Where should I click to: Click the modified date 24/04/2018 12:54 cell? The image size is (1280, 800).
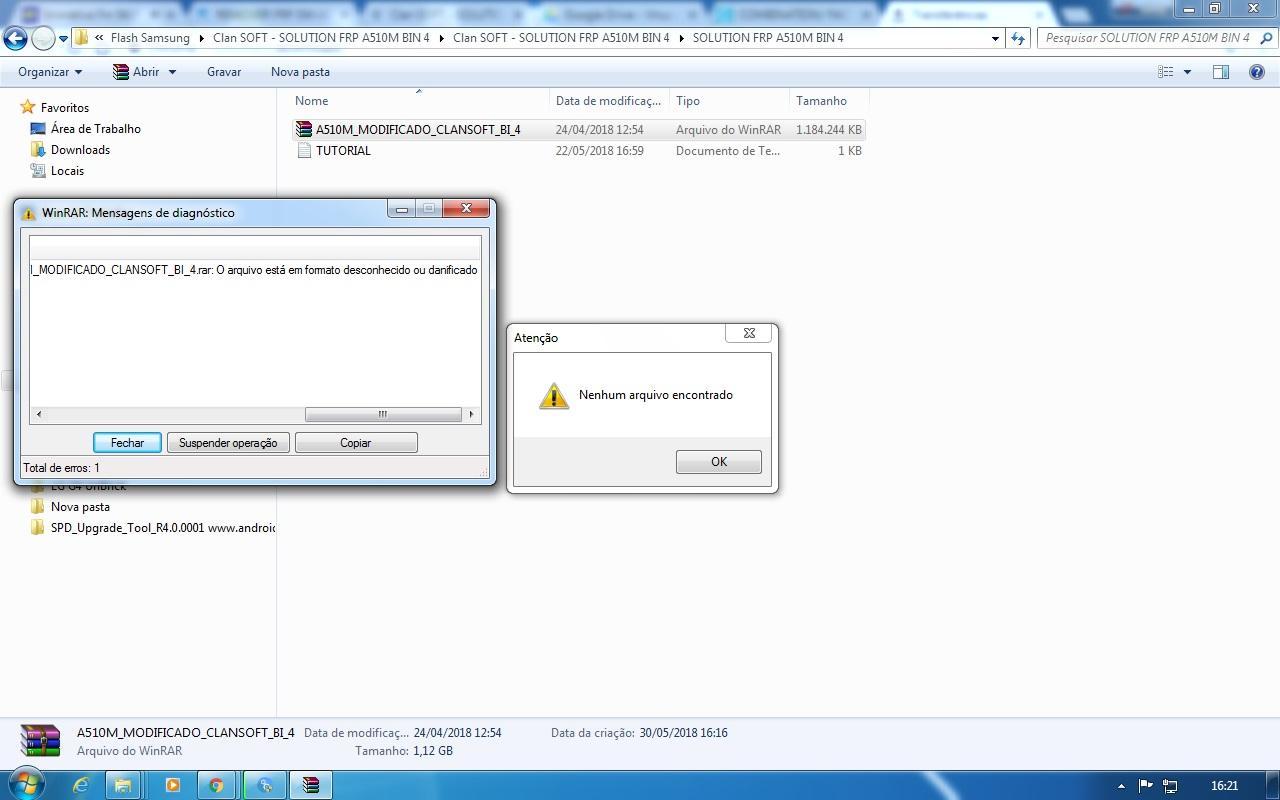[600, 130]
